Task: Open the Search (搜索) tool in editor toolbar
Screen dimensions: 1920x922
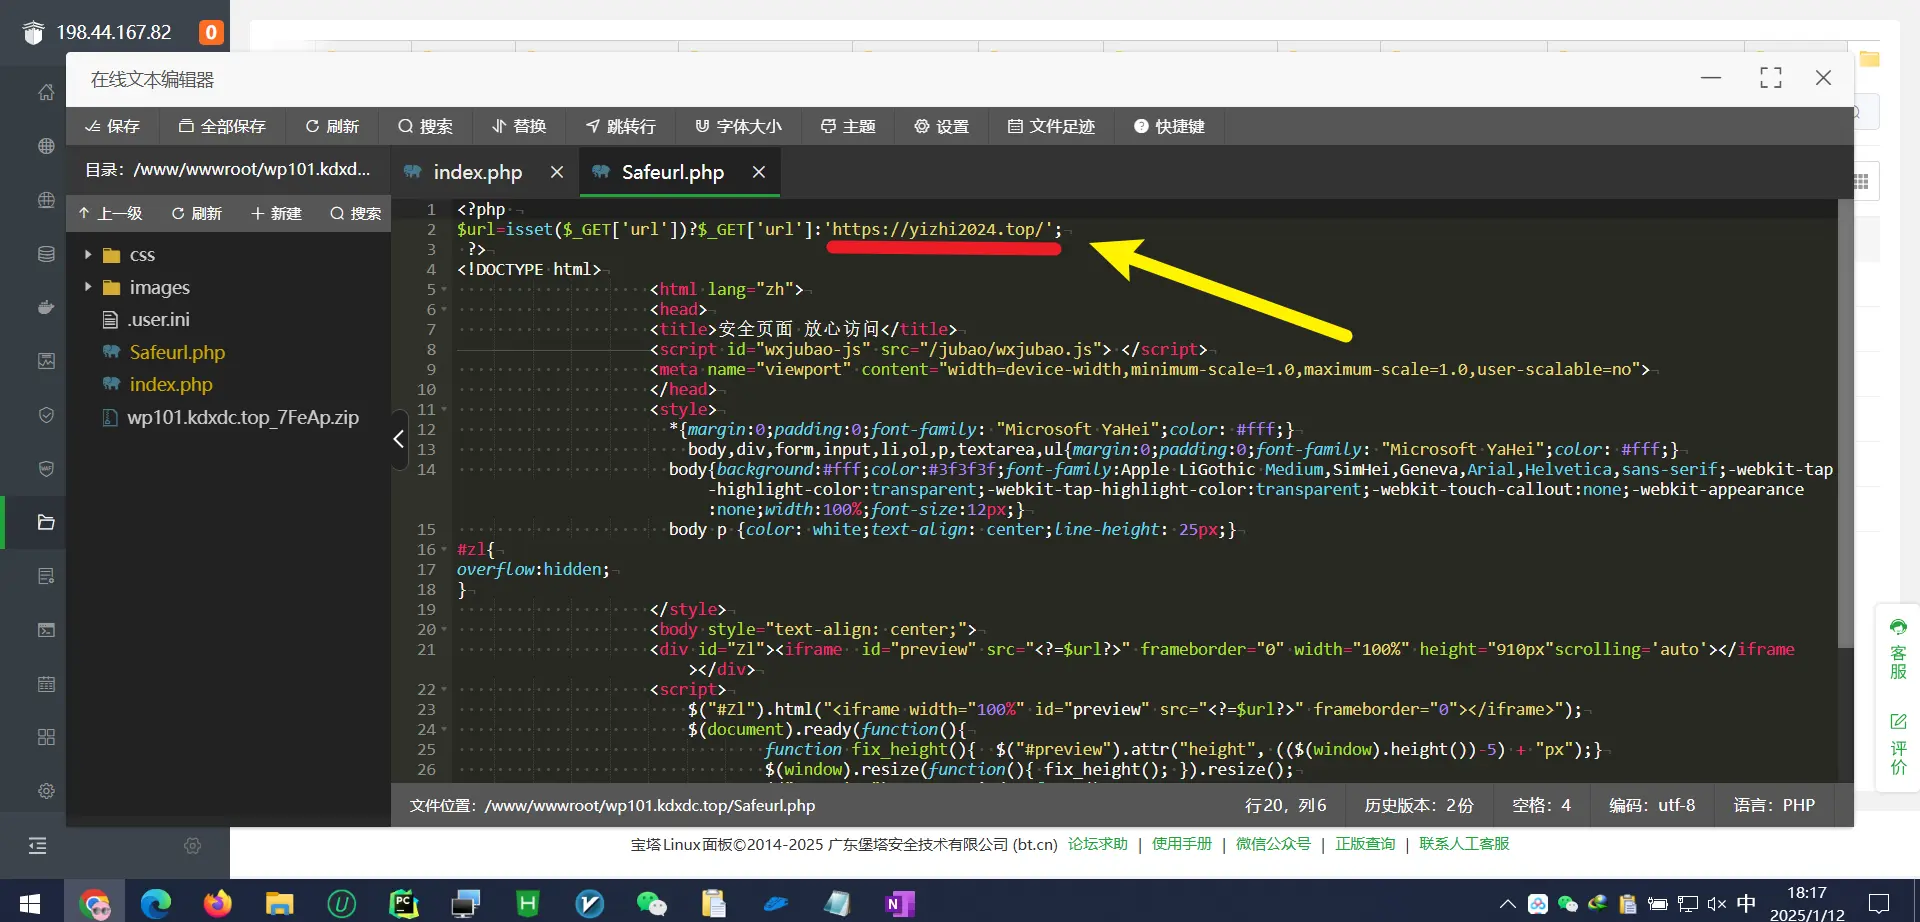Action: [425, 126]
